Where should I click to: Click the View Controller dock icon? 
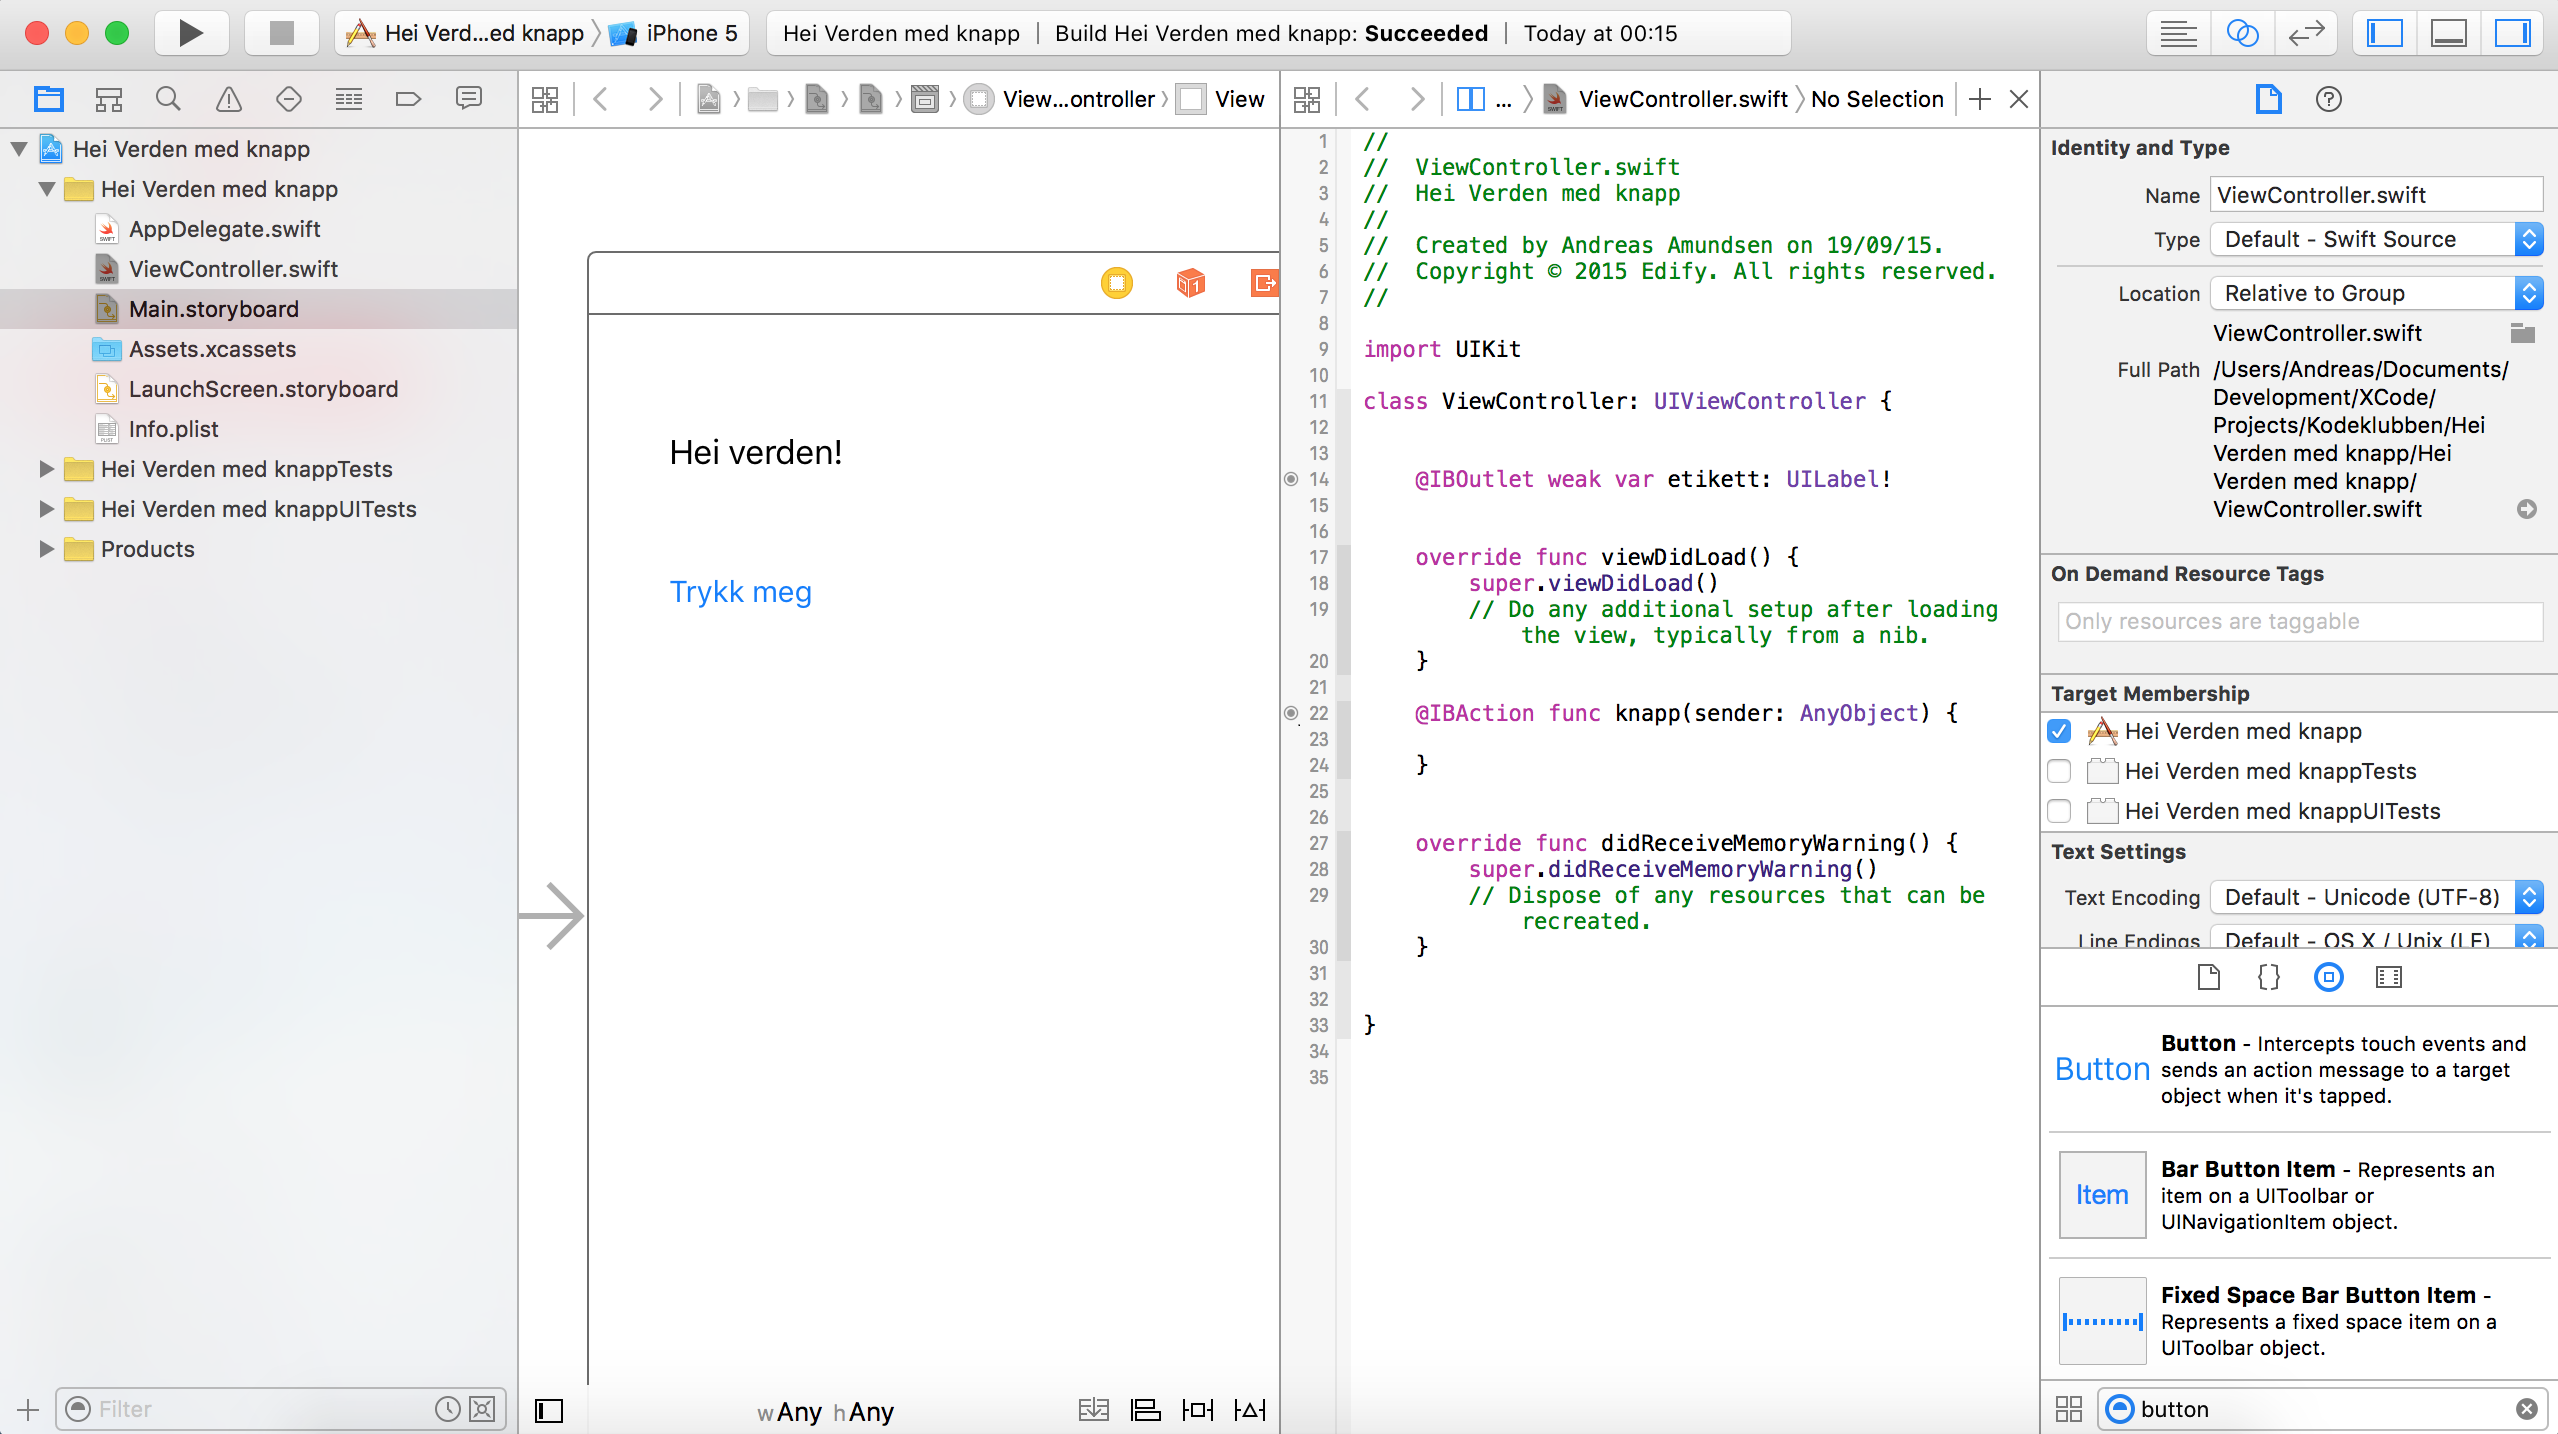[1116, 283]
